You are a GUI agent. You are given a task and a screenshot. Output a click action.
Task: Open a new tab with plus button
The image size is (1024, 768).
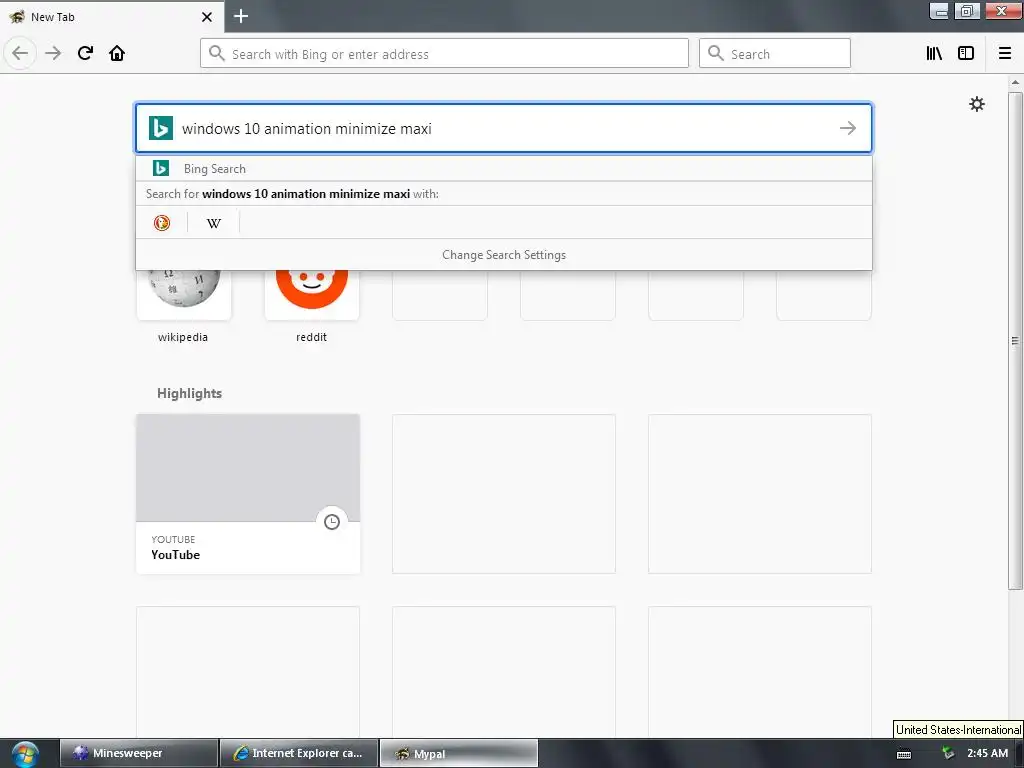(241, 16)
